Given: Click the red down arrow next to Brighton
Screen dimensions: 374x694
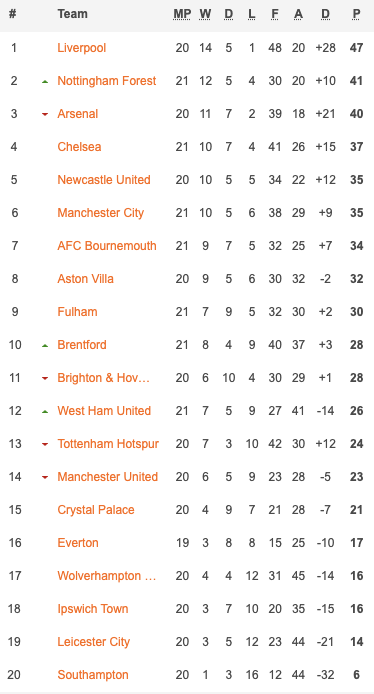Looking at the screenshot, I should [x=45, y=378].
